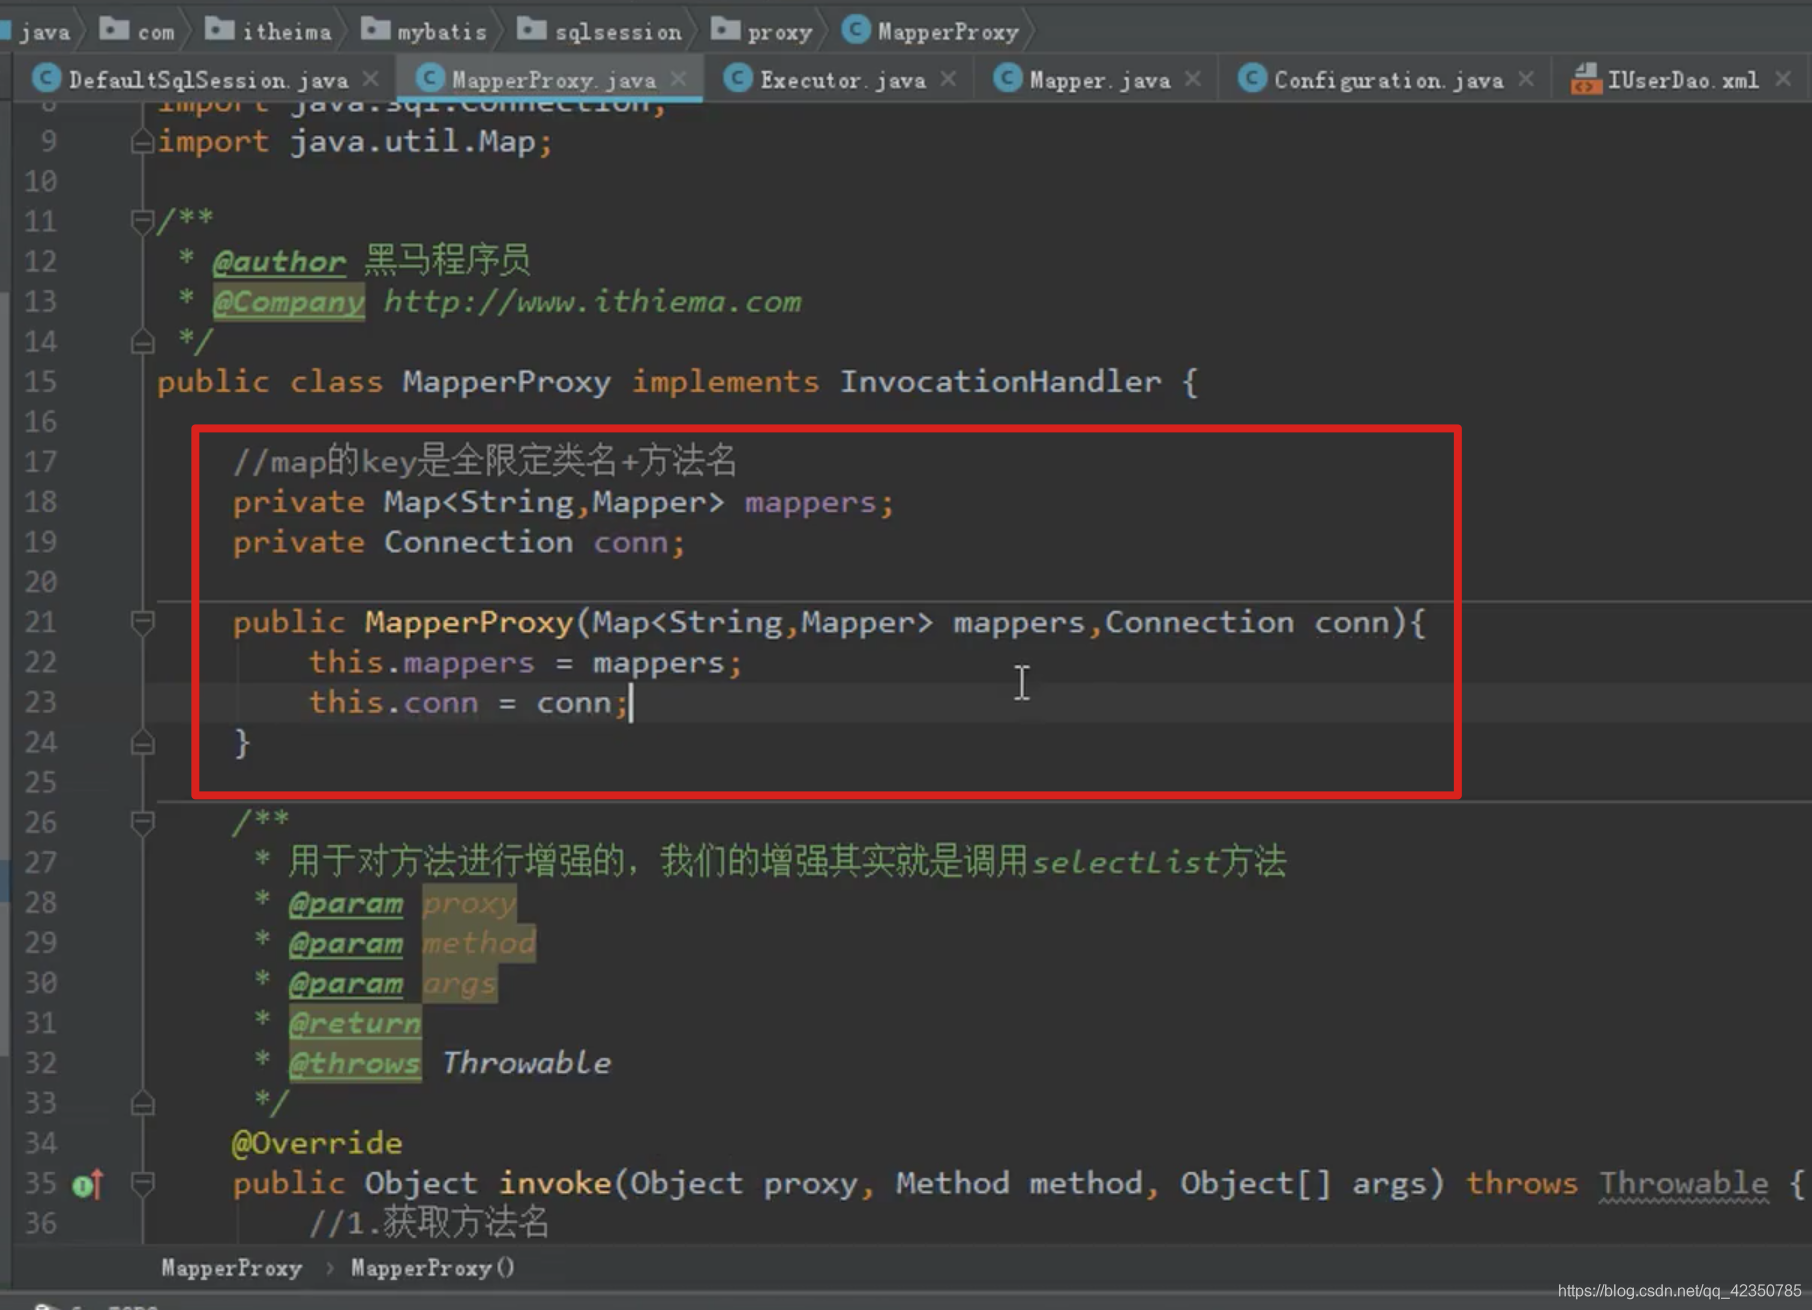The width and height of the screenshot is (1812, 1310).
Task: Switch to the MapperProxy.java tab
Action: click(553, 80)
